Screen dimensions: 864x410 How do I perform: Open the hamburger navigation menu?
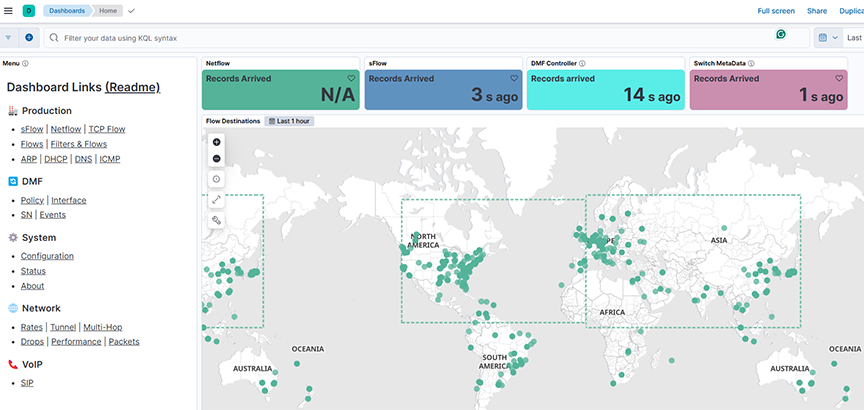pyautogui.click(x=8, y=10)
